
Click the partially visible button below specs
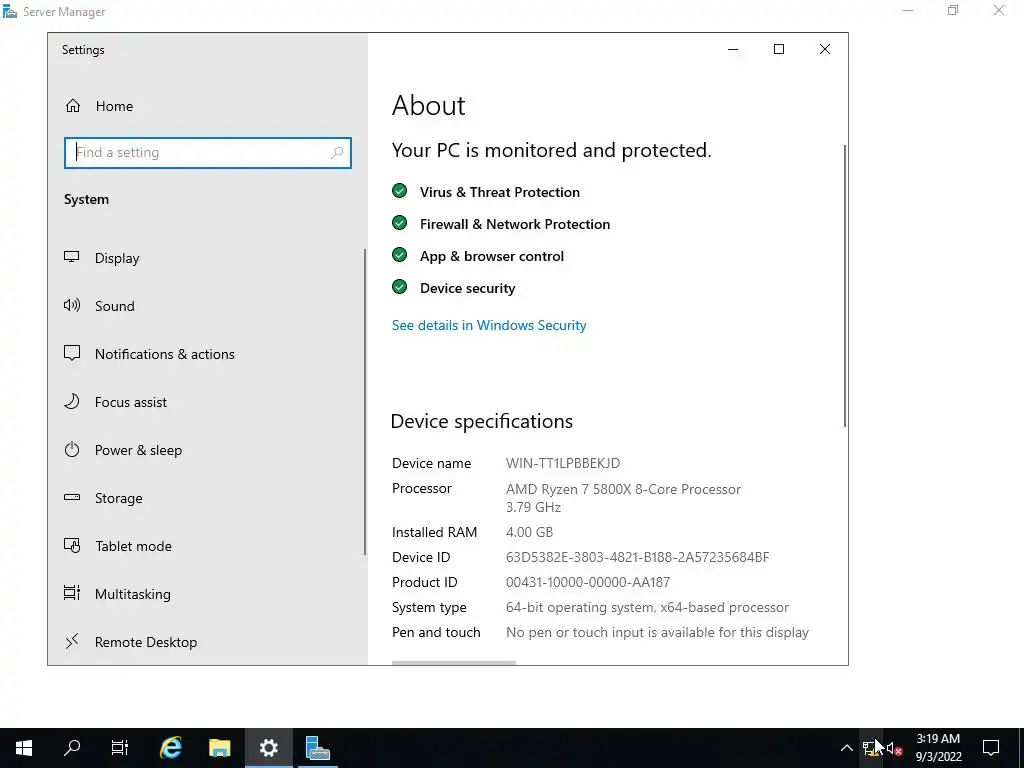click(454, 663)
